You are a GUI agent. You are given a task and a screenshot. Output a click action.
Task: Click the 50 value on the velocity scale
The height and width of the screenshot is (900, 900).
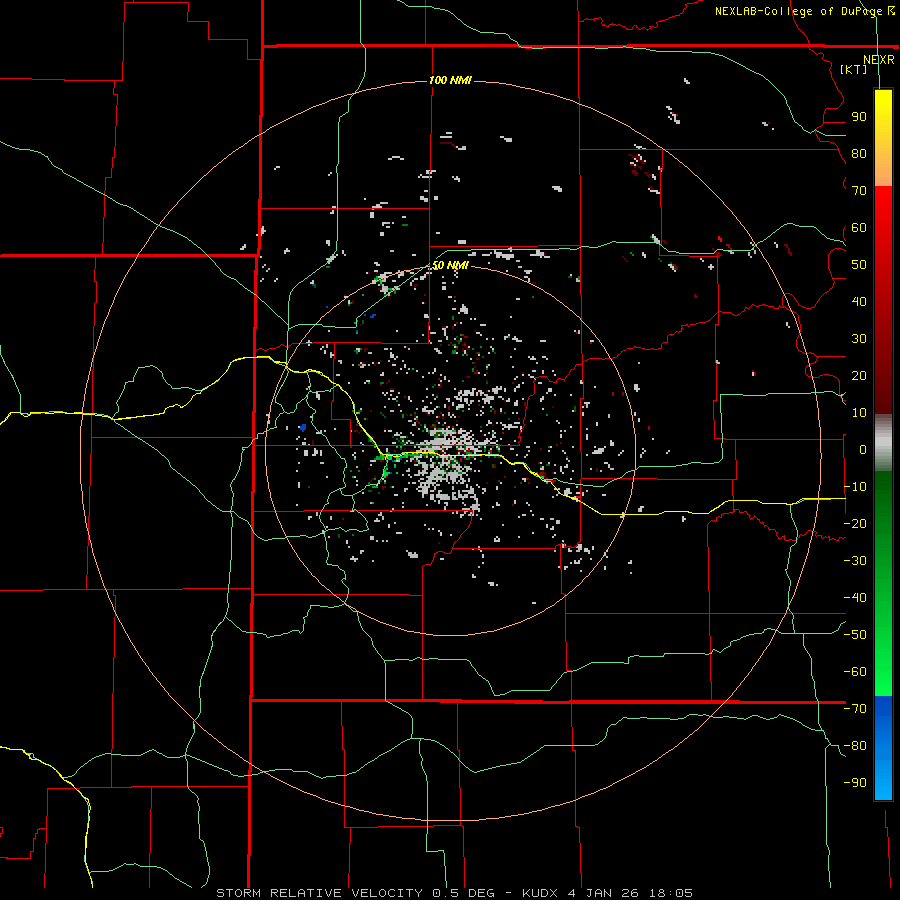(x=859, y=265)
